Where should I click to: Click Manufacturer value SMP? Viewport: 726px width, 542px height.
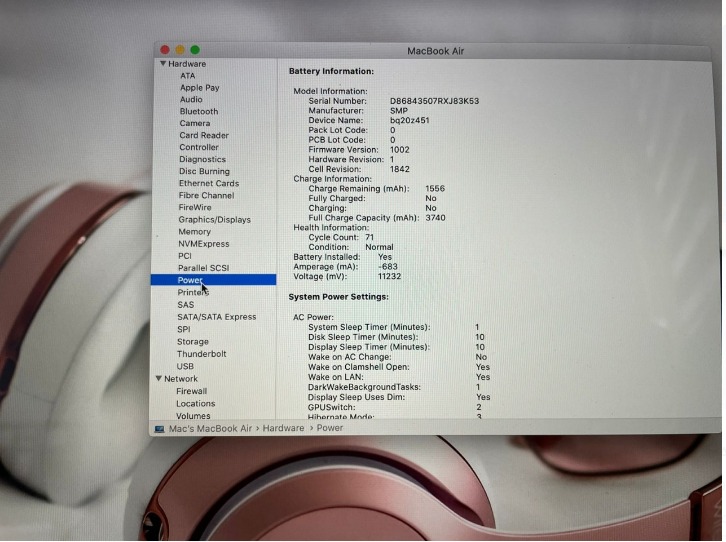tap(399, 111)
